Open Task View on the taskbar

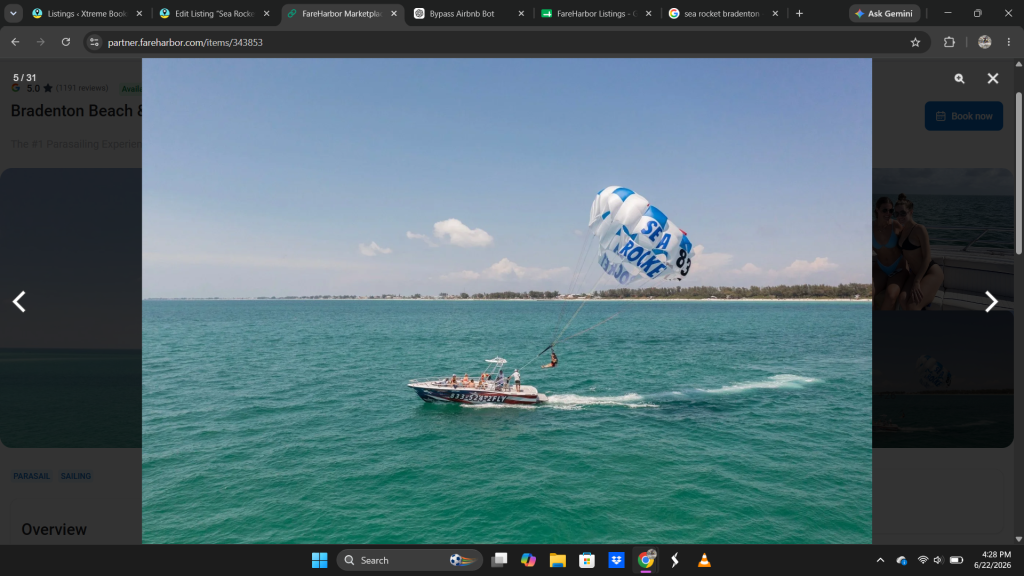pos(500,560)
